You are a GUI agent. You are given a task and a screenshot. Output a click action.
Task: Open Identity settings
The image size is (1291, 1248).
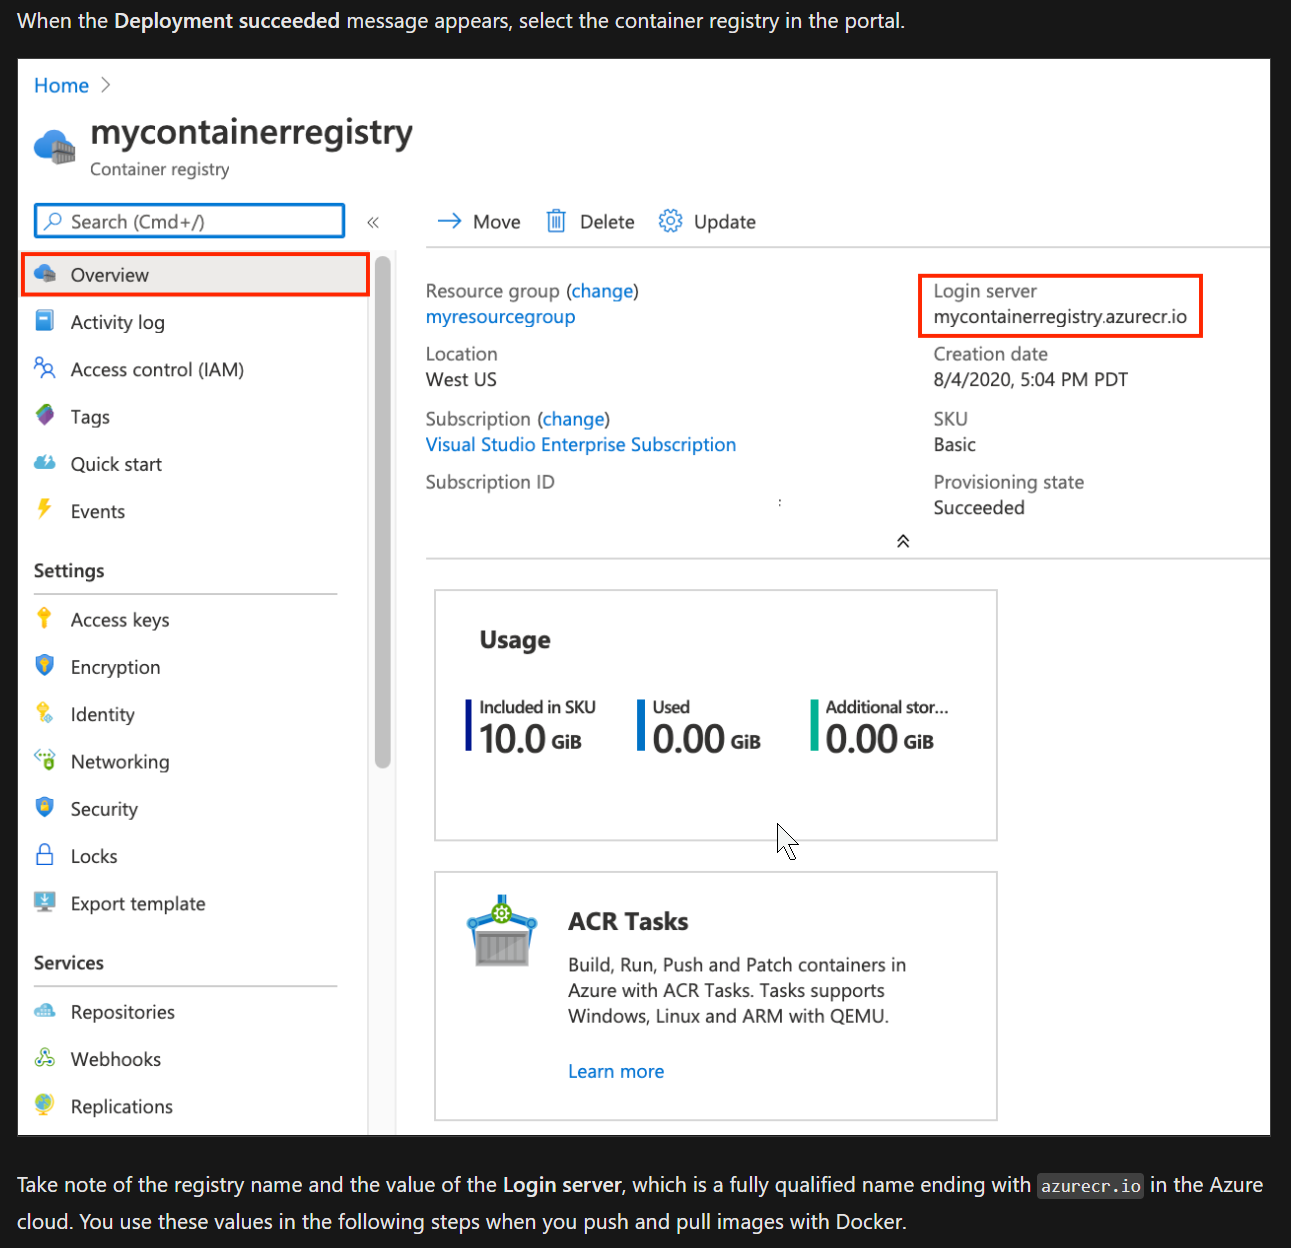pos(102,715)
